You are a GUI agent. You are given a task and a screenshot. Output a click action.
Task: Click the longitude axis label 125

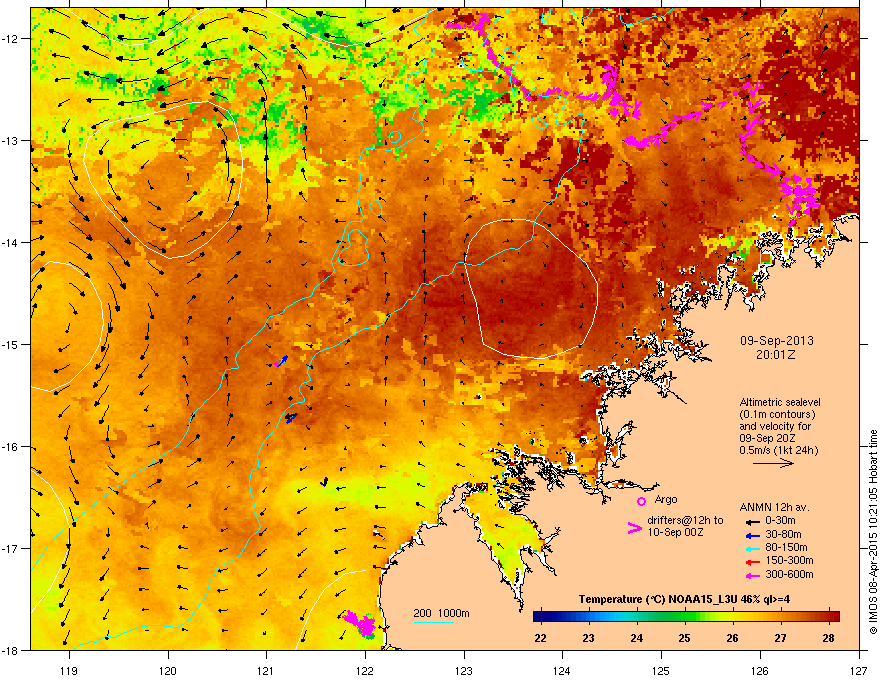pyautogui.click(x=661, y=670)
